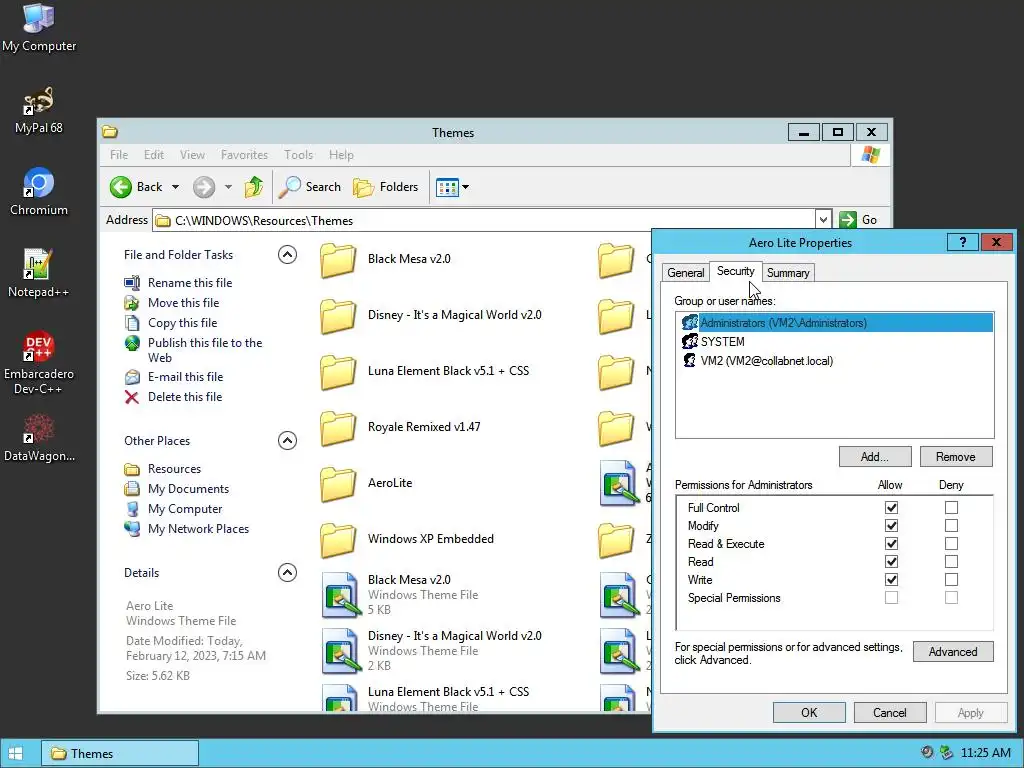Image resolution: width=1024 pixels, height=768 pixels.
Task: Toggle Allow checkbox for Modify
Action: click(891, 526)
